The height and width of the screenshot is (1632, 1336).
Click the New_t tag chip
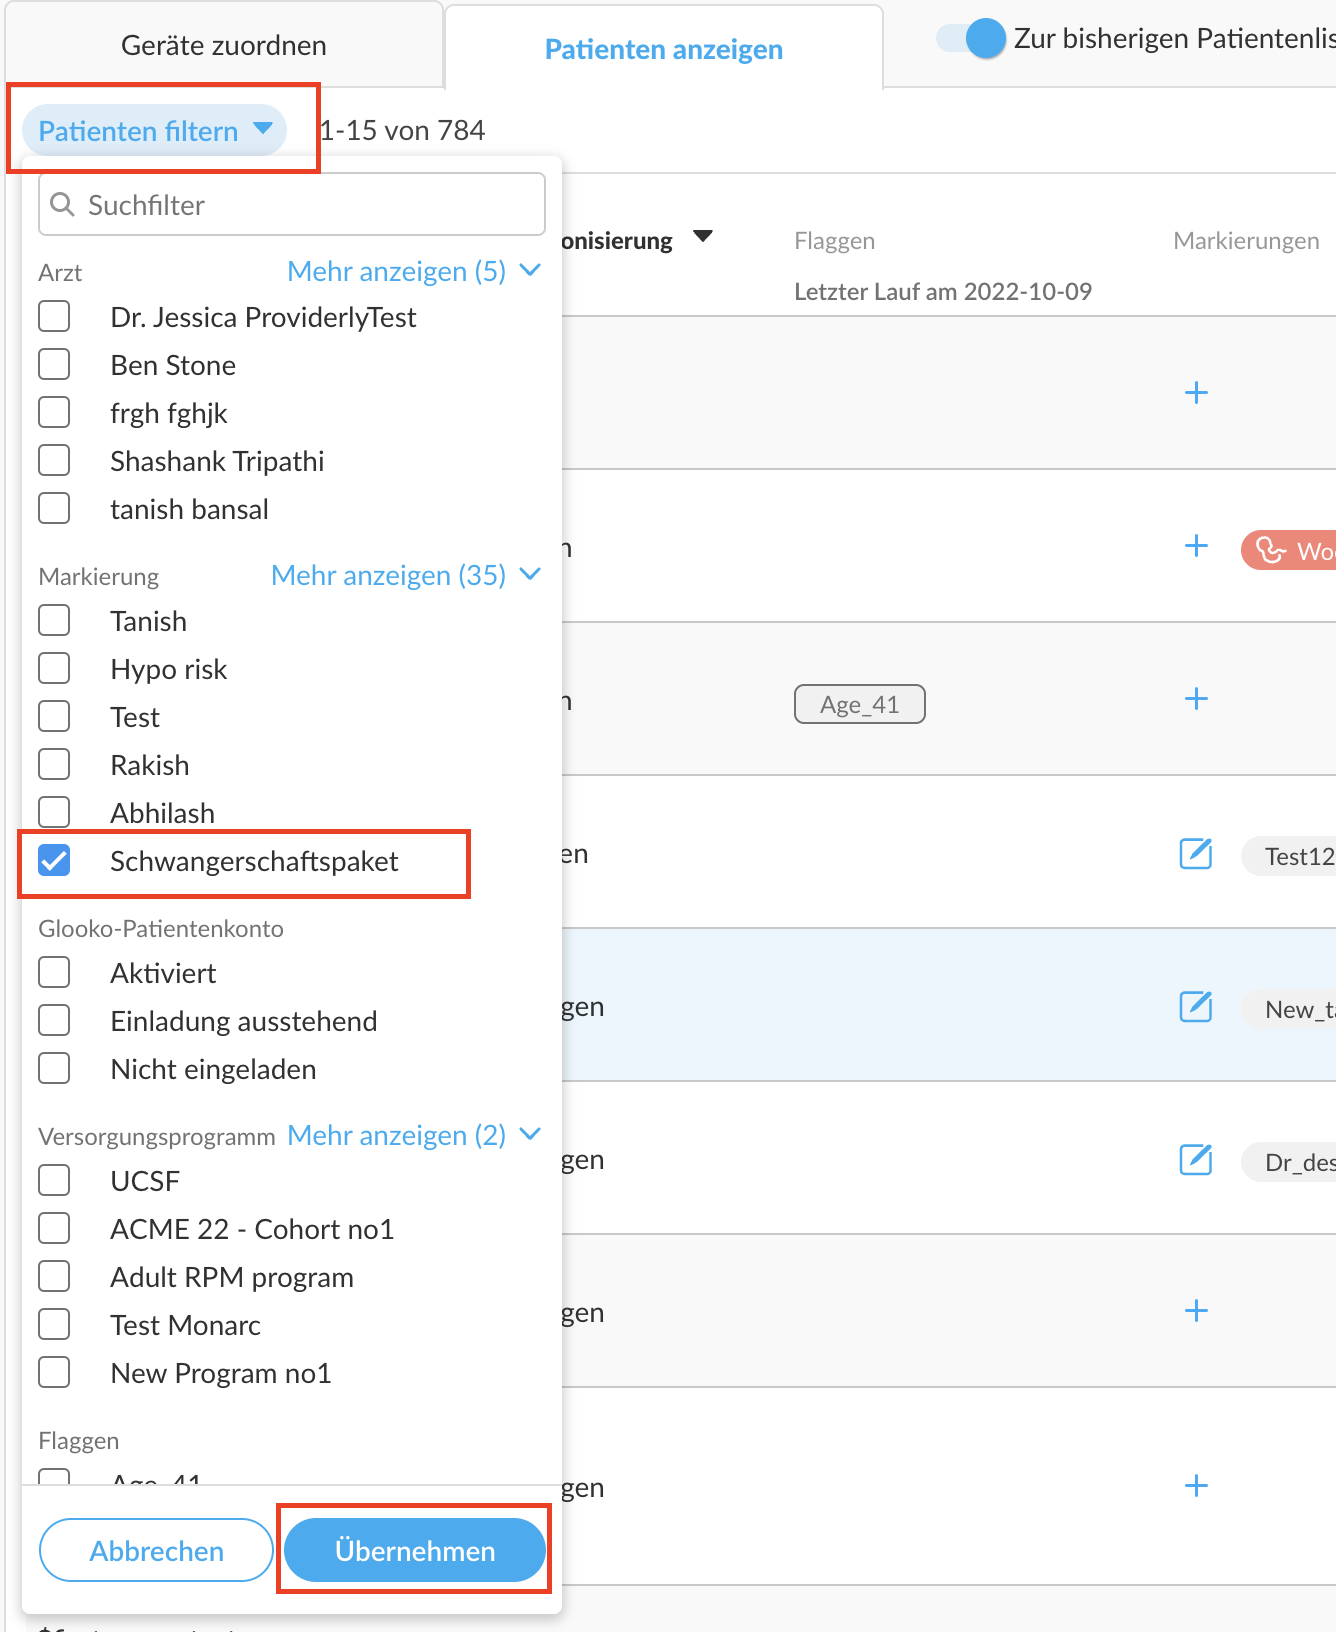tap(1289, 1009)
